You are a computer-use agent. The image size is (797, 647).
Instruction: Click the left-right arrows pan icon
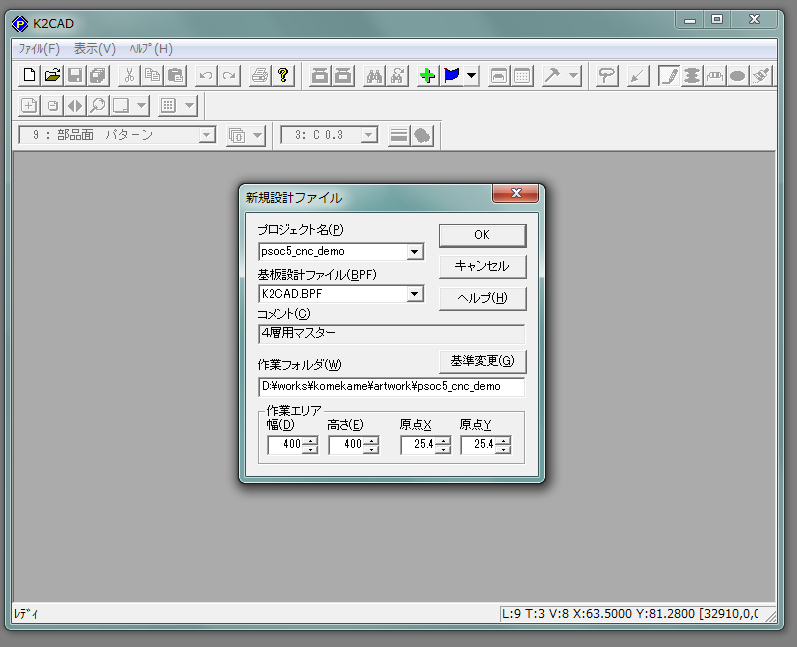(x=75, y=106)
